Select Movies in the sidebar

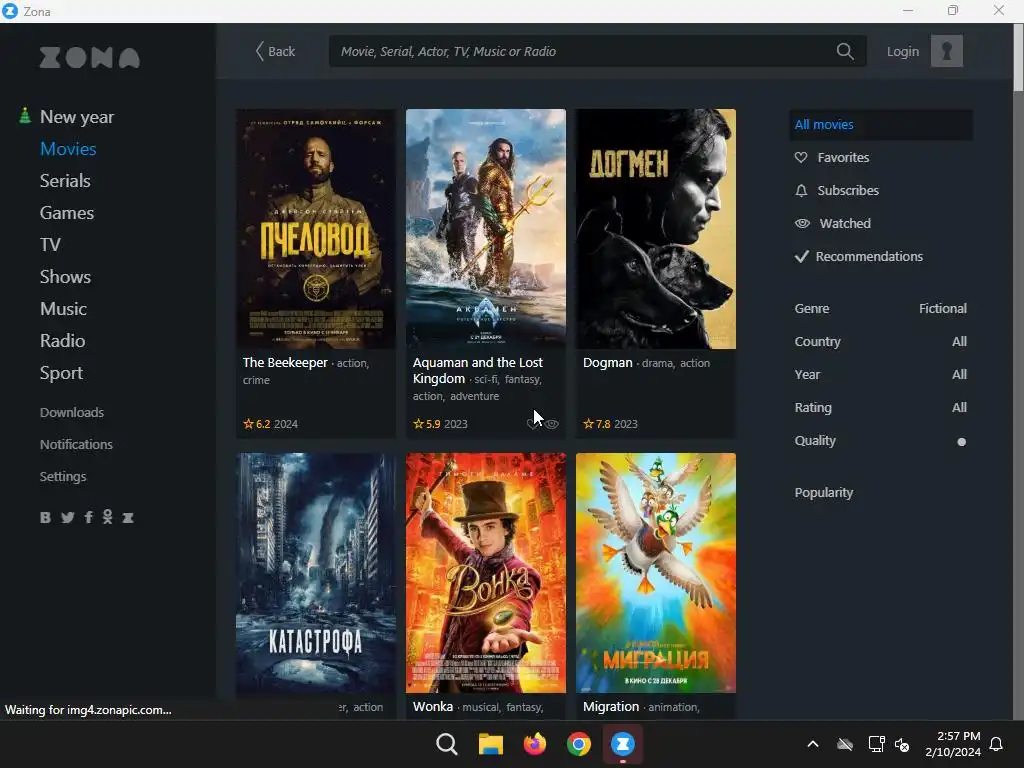point(68,149)
